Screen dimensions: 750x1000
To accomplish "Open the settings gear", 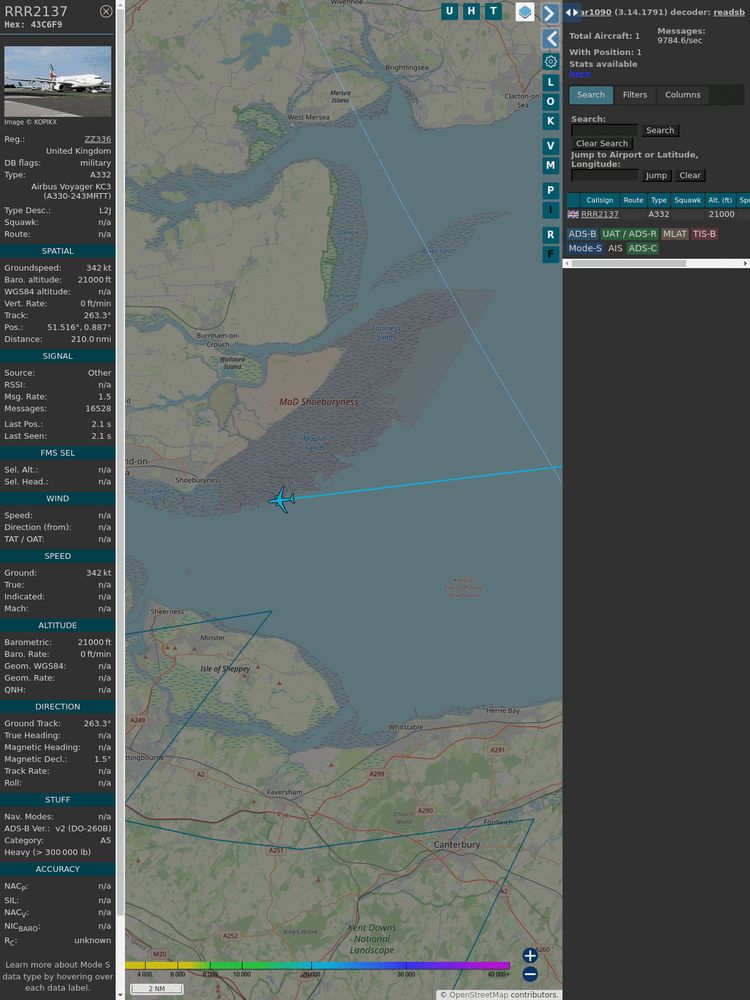I will [551, 61].
